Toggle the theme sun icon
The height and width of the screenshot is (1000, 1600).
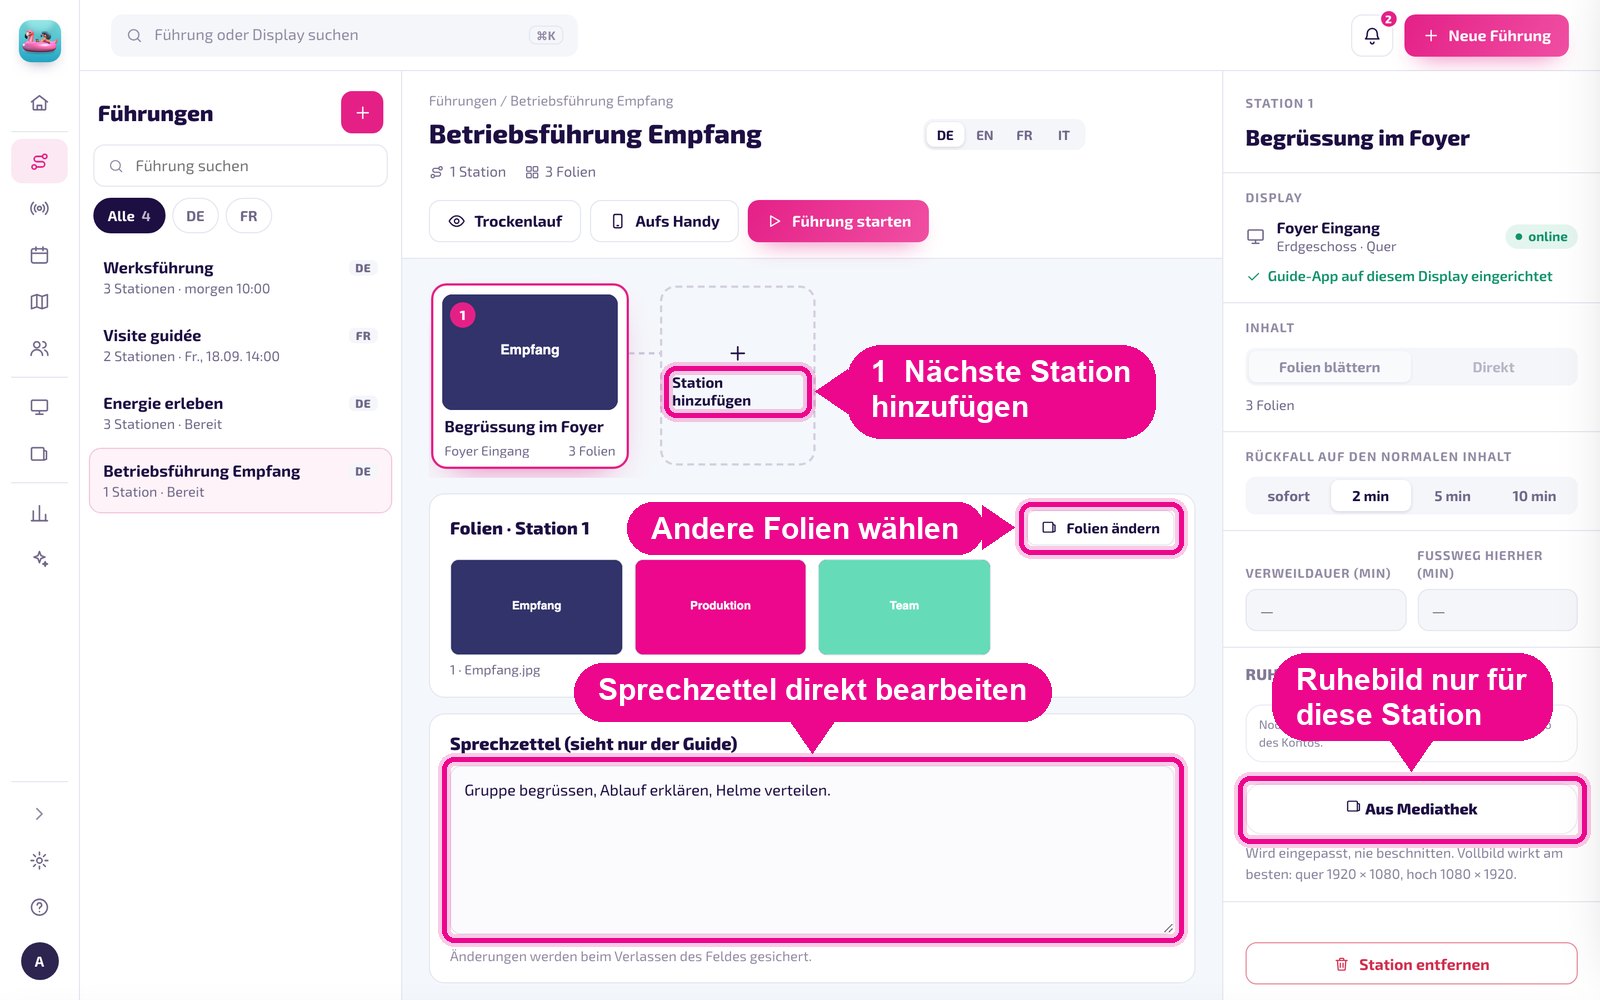[x=39, y=860]
